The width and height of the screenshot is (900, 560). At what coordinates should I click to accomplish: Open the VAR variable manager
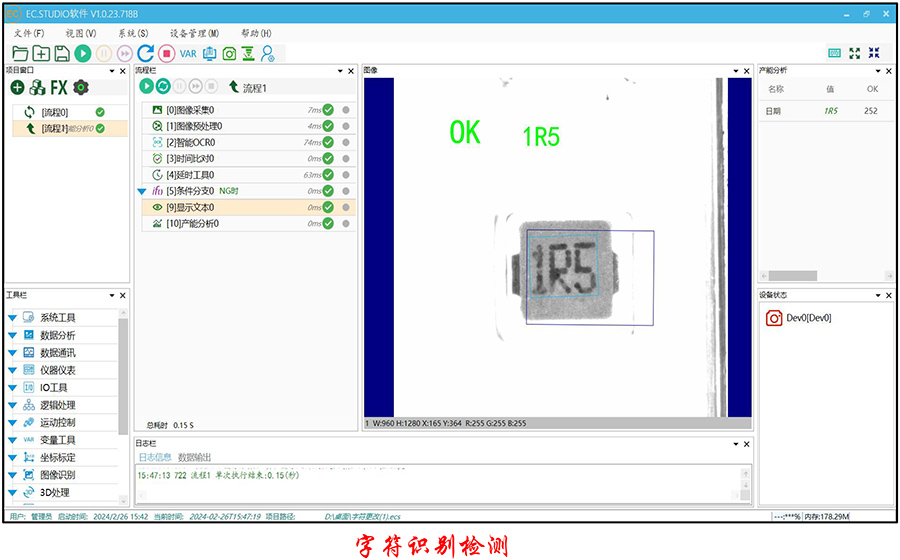tap(188, 53)
